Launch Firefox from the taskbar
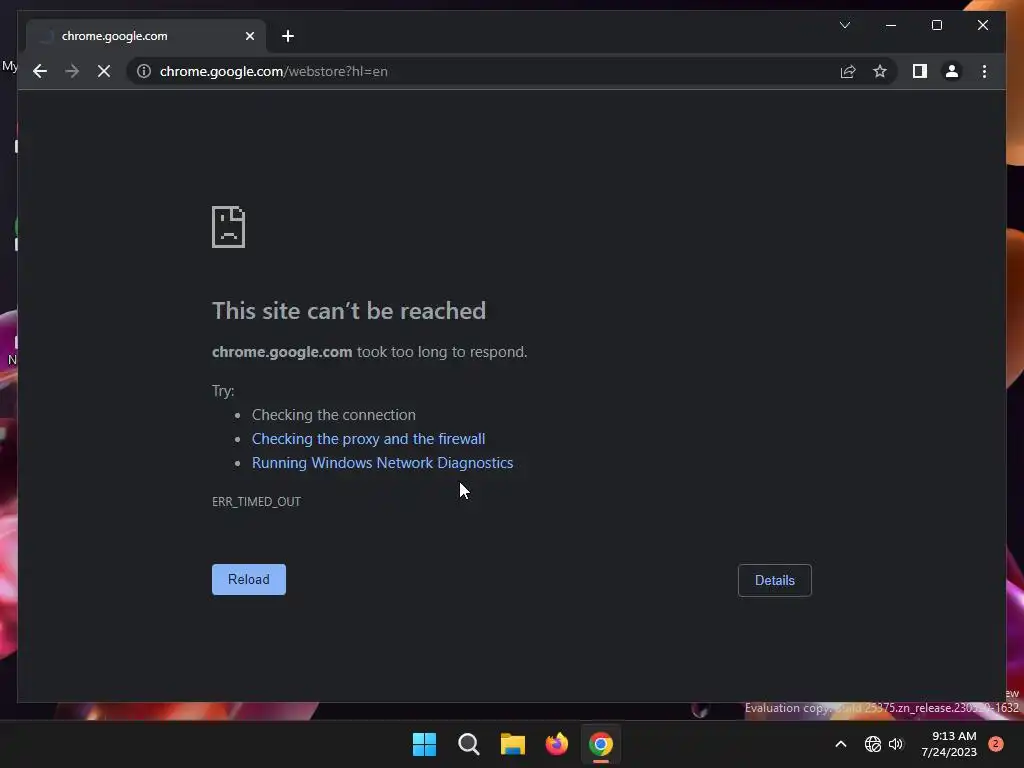The width and height of the screenshot is (1024, 768). [556, 744]
